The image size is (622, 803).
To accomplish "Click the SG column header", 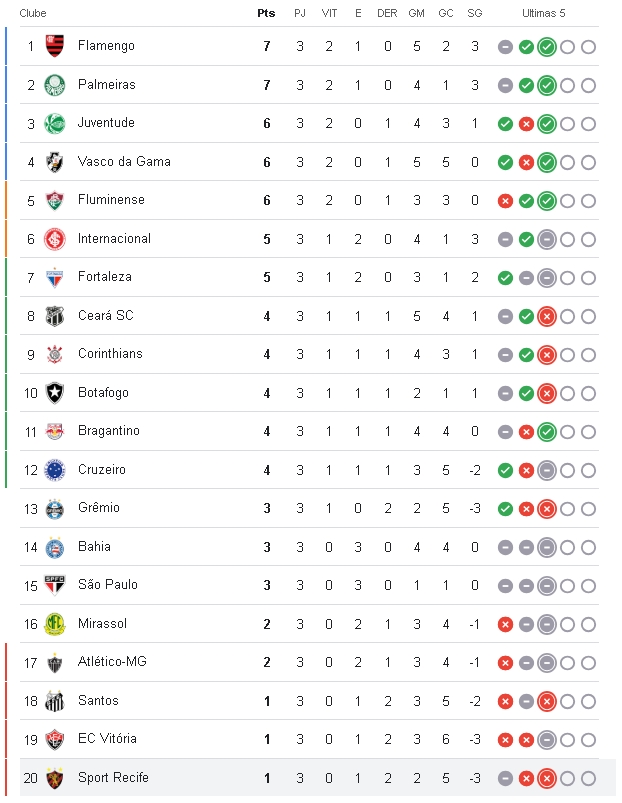I will pyautogui.click(x=475, y=13).
